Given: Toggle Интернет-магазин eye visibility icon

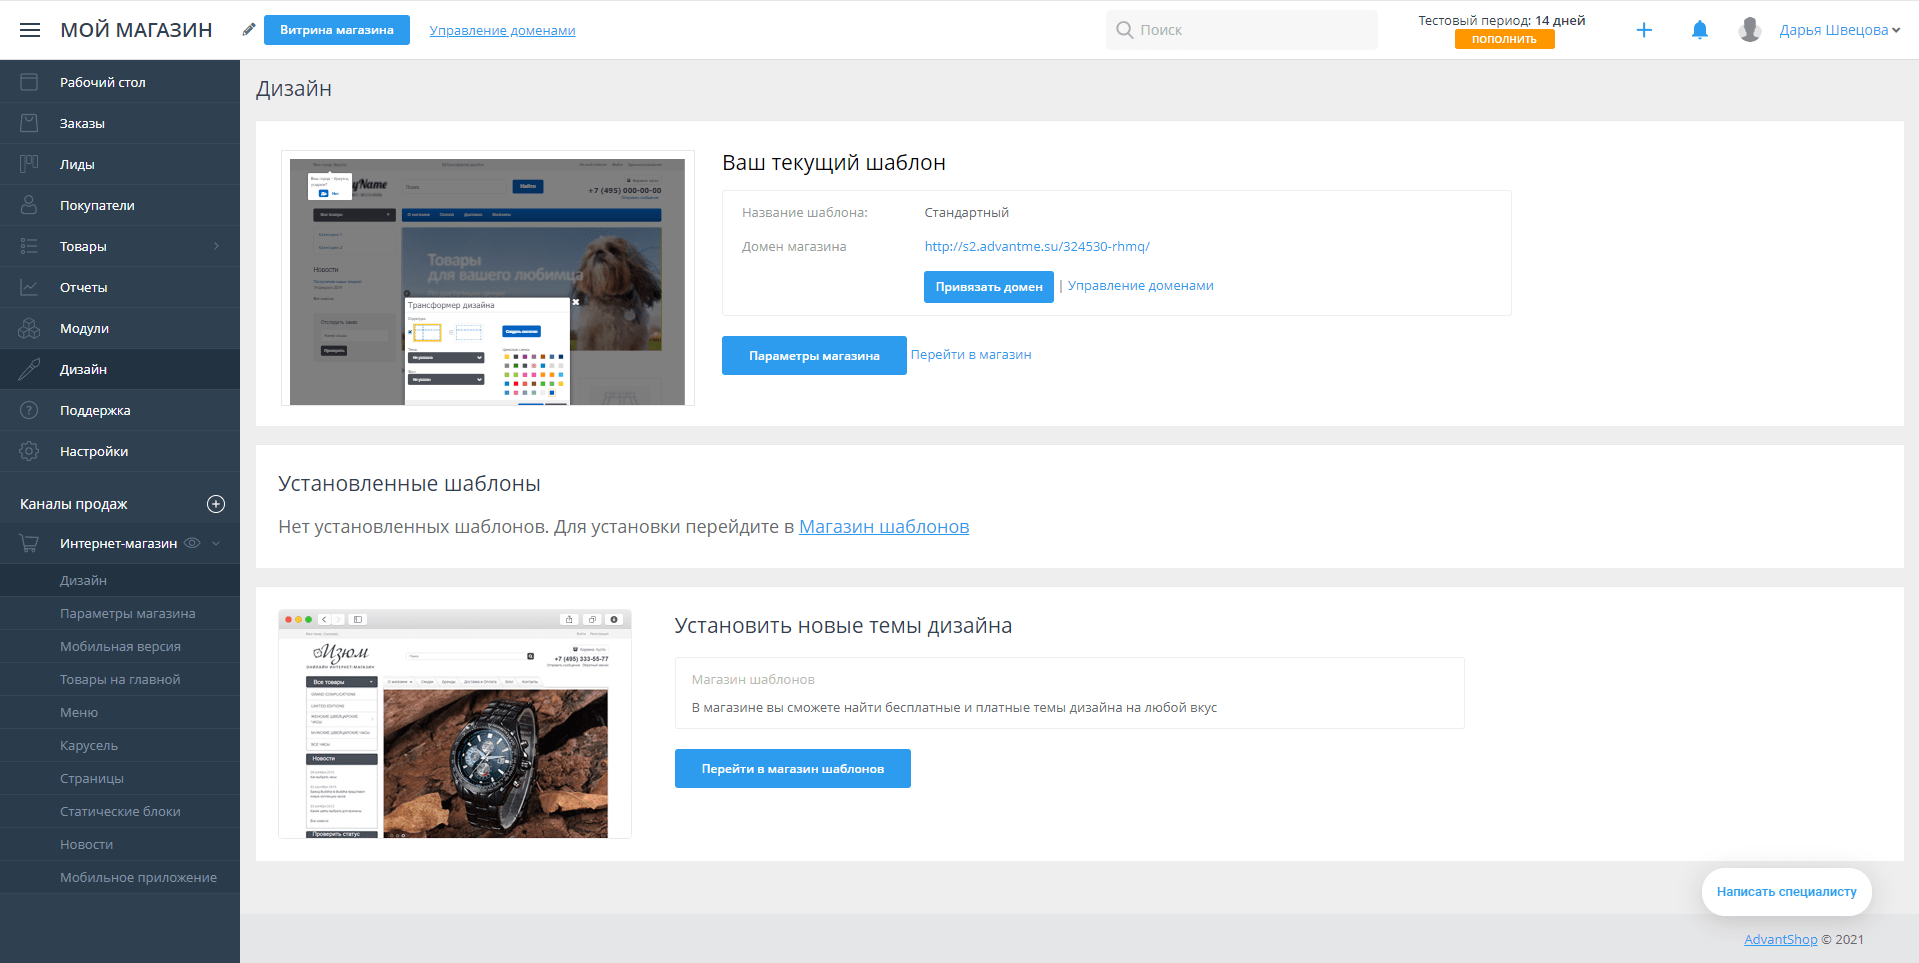Looking at the screenshot, I should click(192, 543).
